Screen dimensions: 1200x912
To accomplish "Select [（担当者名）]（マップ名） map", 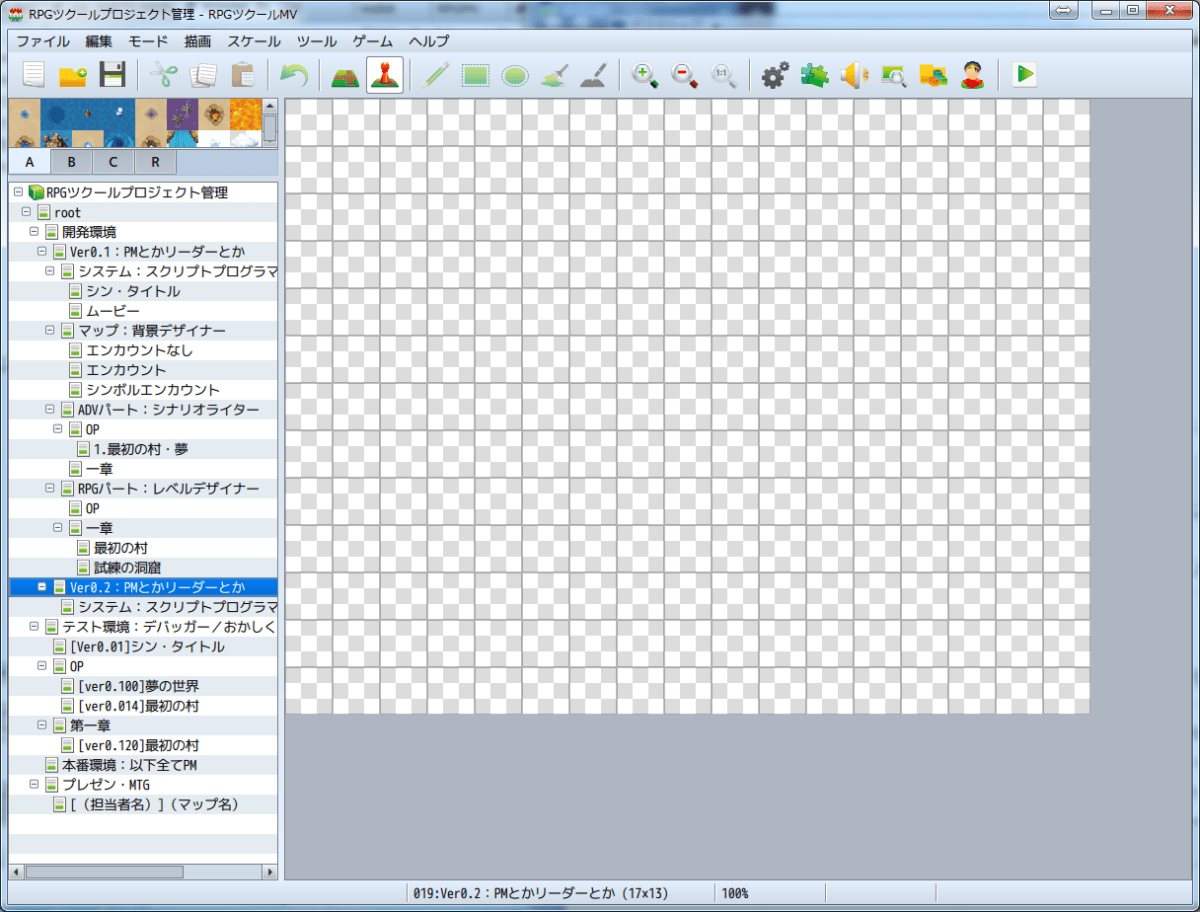I will click(154, 804).
